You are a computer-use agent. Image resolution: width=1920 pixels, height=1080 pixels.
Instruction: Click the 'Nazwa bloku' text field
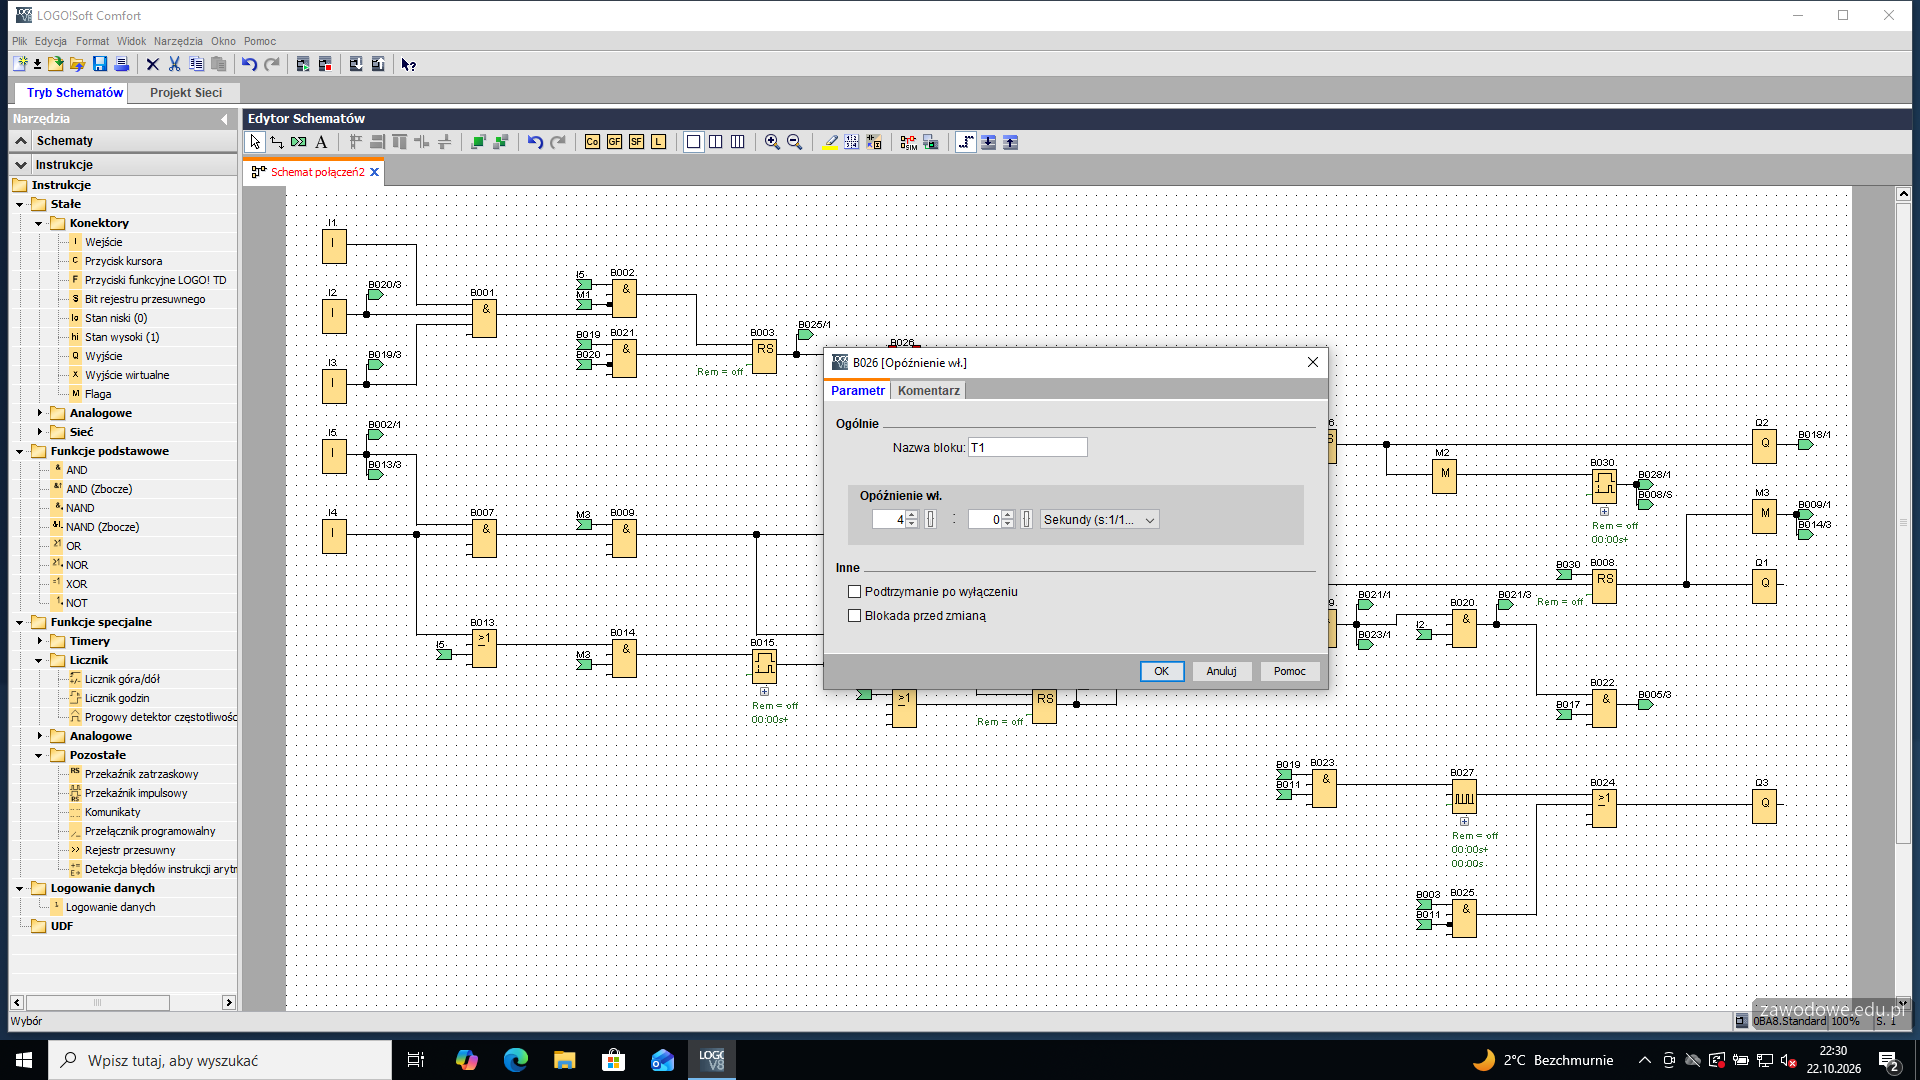(x=1027, y=448)
